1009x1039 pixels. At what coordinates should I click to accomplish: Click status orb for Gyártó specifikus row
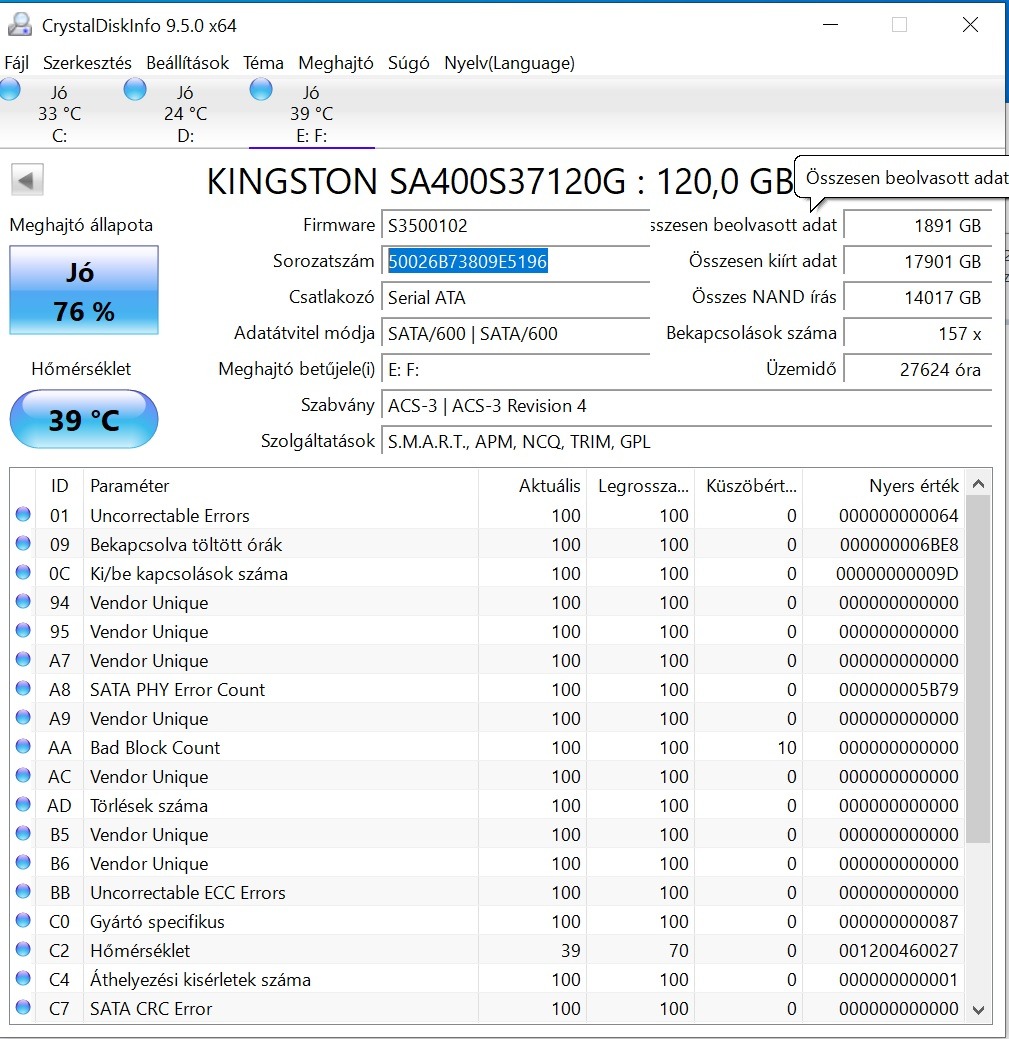pyautogui.click(x=23, y=920)
